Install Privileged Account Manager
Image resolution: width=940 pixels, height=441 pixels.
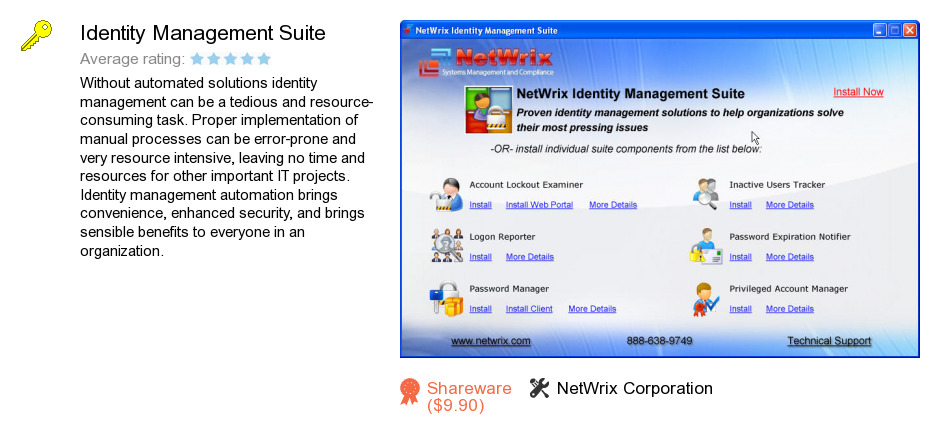point(740,309)
